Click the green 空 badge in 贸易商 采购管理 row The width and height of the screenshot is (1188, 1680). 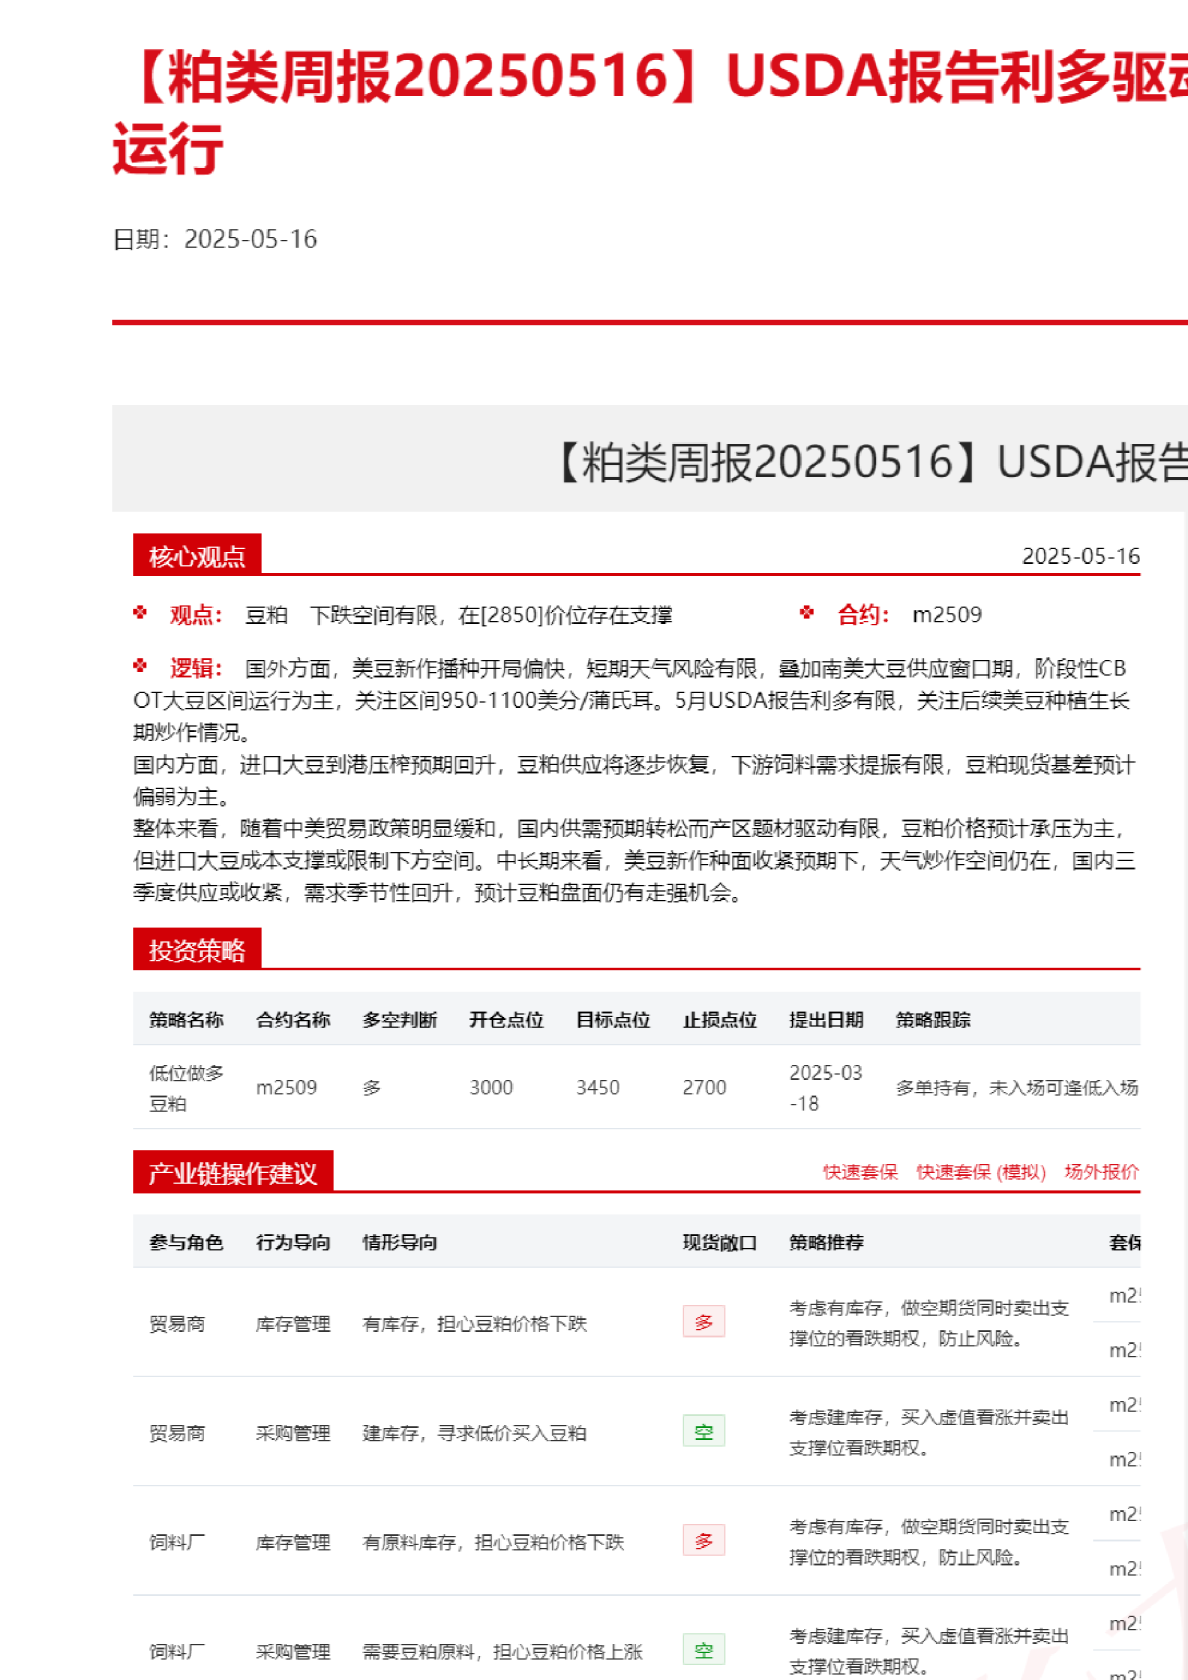coord(703,1431)
